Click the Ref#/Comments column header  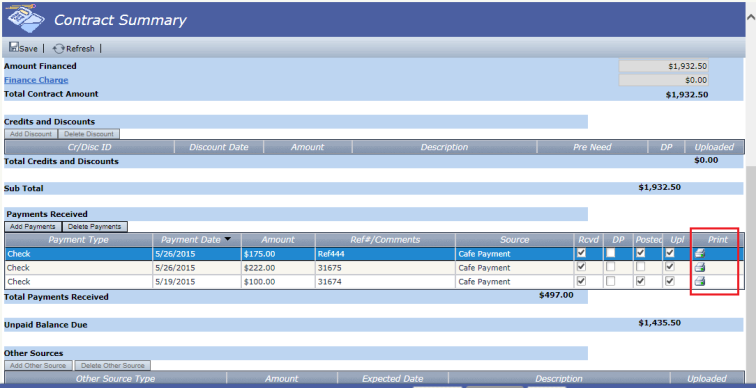[x=385, y=240]
